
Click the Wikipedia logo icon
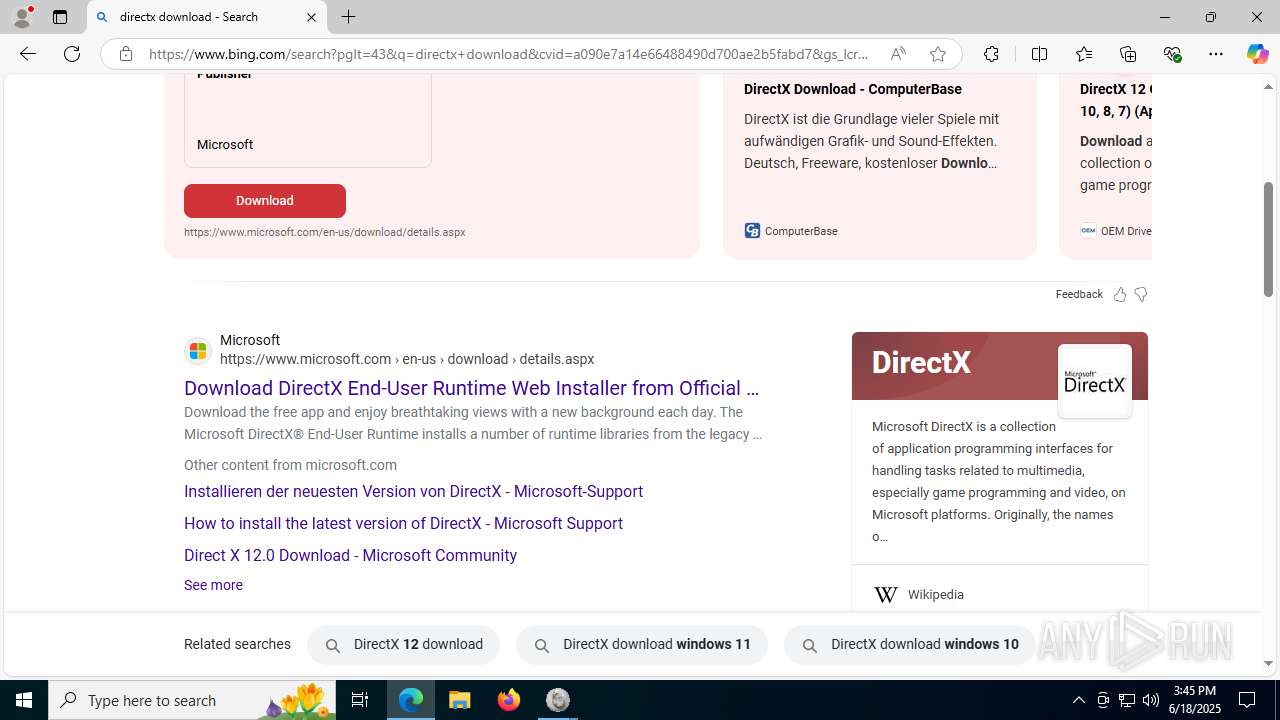click(885, 595)
